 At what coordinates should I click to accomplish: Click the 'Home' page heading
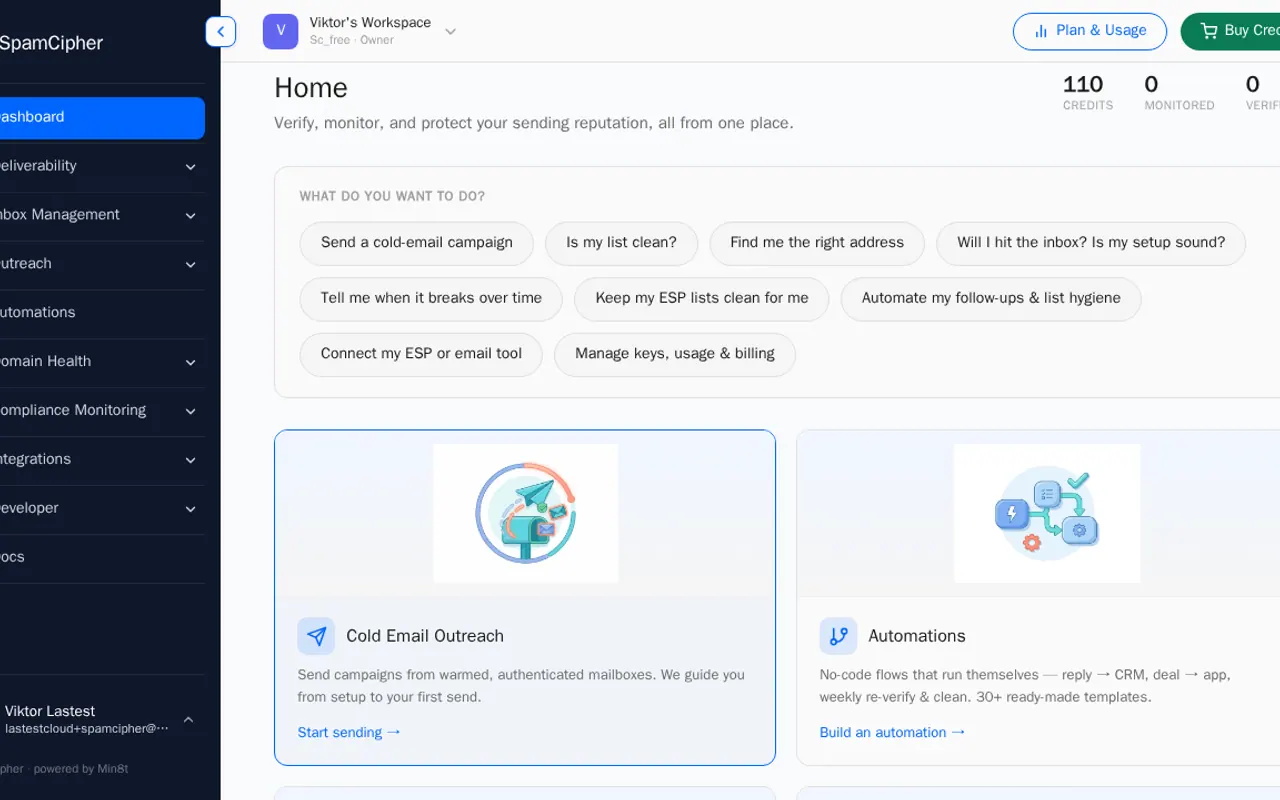tap(311, 88)
